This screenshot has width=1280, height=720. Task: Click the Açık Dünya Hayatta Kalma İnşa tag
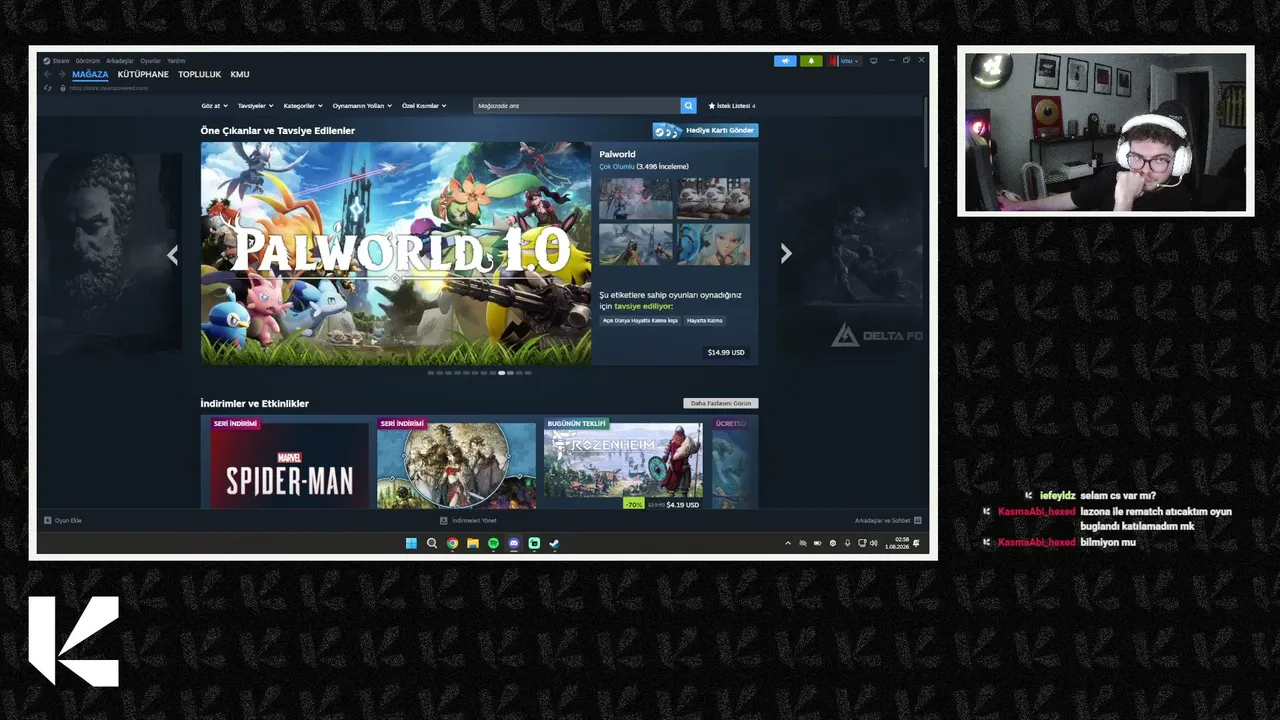(640, 320)
